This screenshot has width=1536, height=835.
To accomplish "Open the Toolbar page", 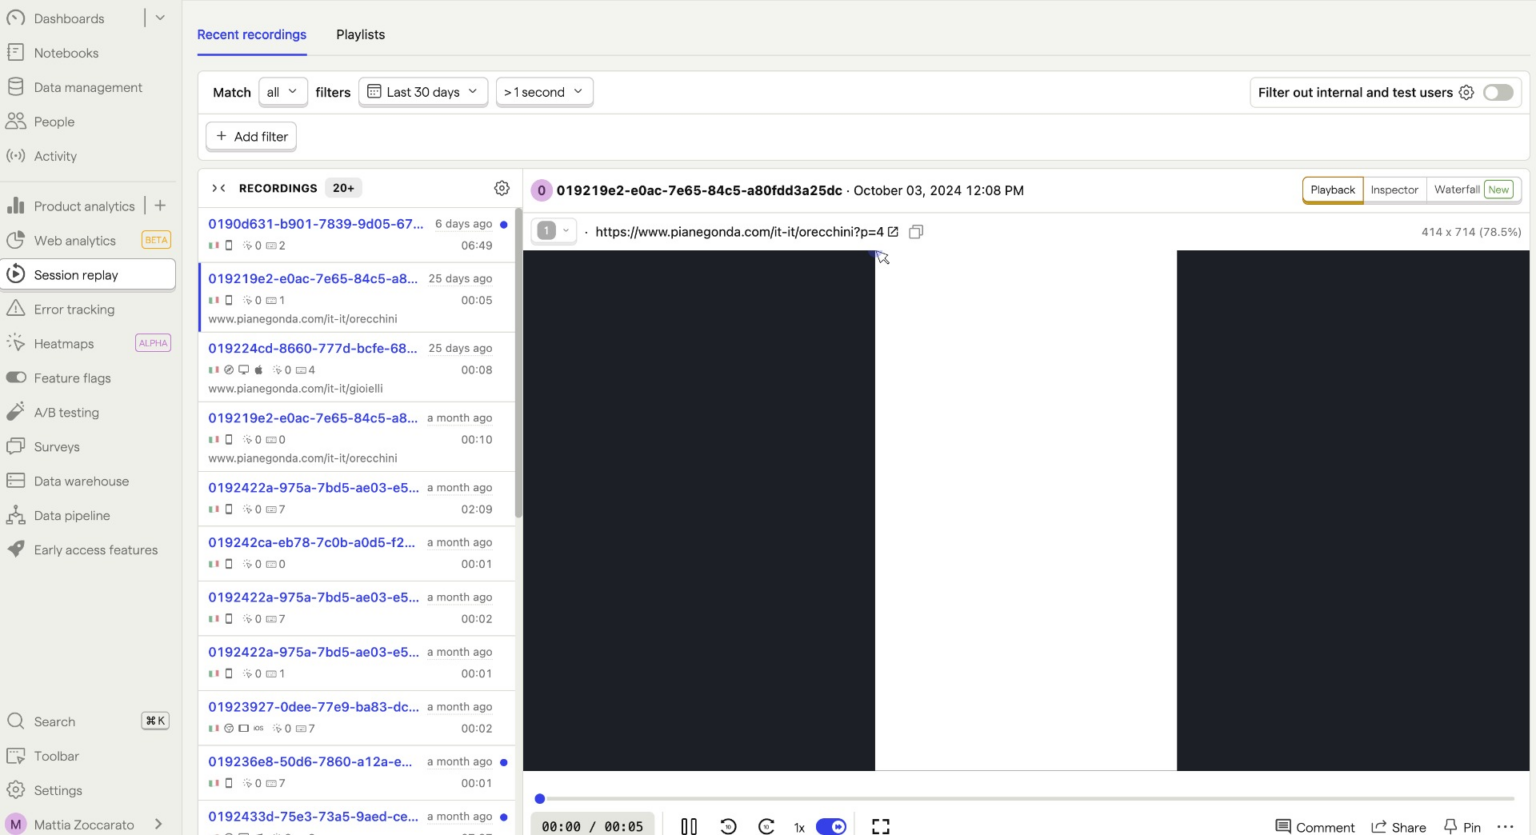I will 56,756.
